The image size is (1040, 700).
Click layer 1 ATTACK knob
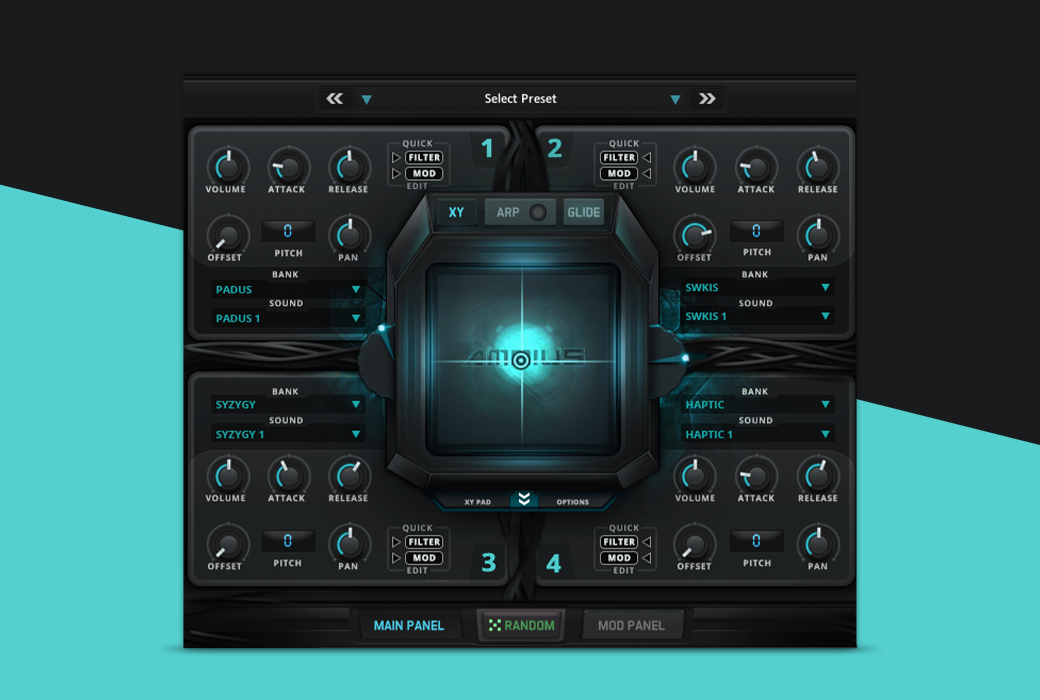(x=289, y=167)
